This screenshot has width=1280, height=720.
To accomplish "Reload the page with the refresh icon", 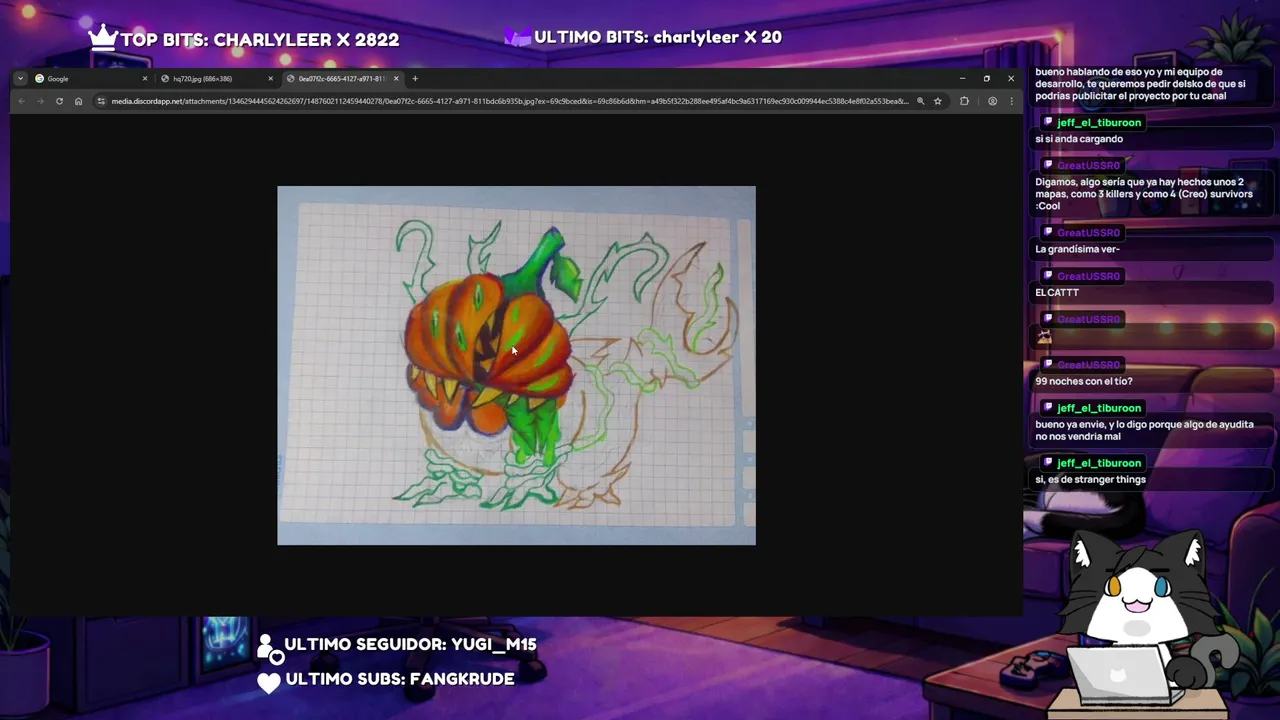I will 59,101.
